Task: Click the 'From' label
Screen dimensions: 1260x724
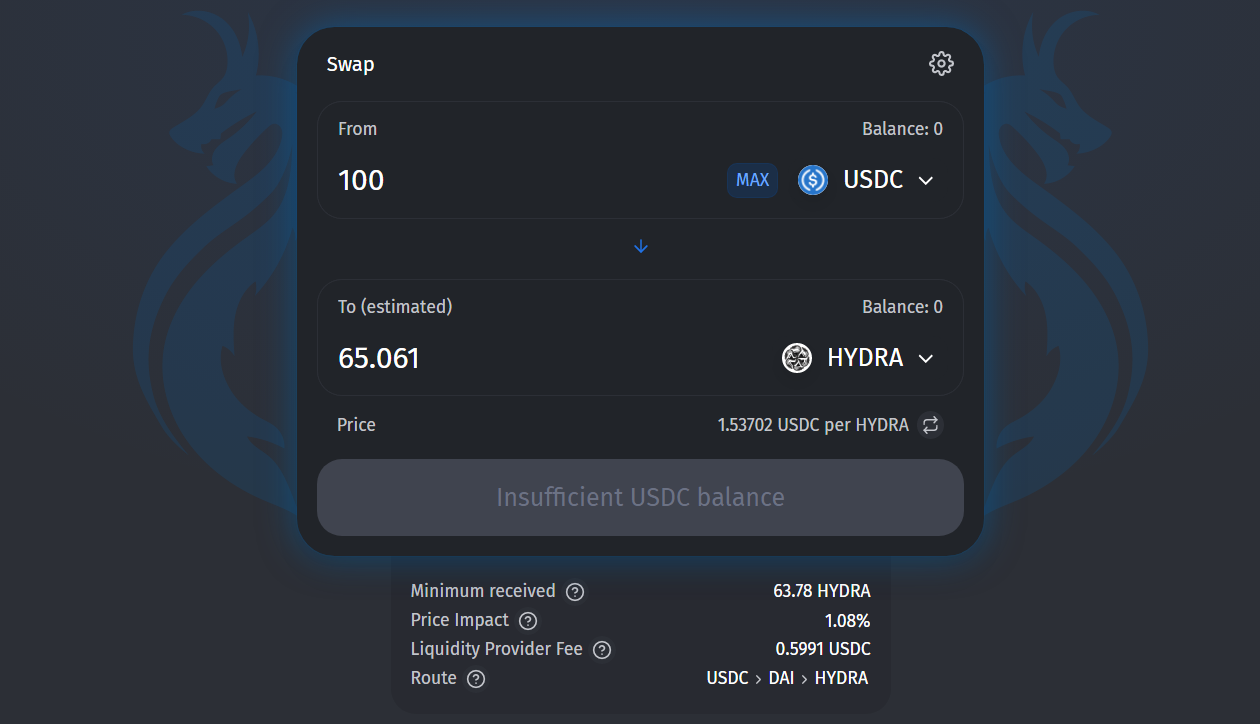Action: pyautogui.click(x=357, y=129)
